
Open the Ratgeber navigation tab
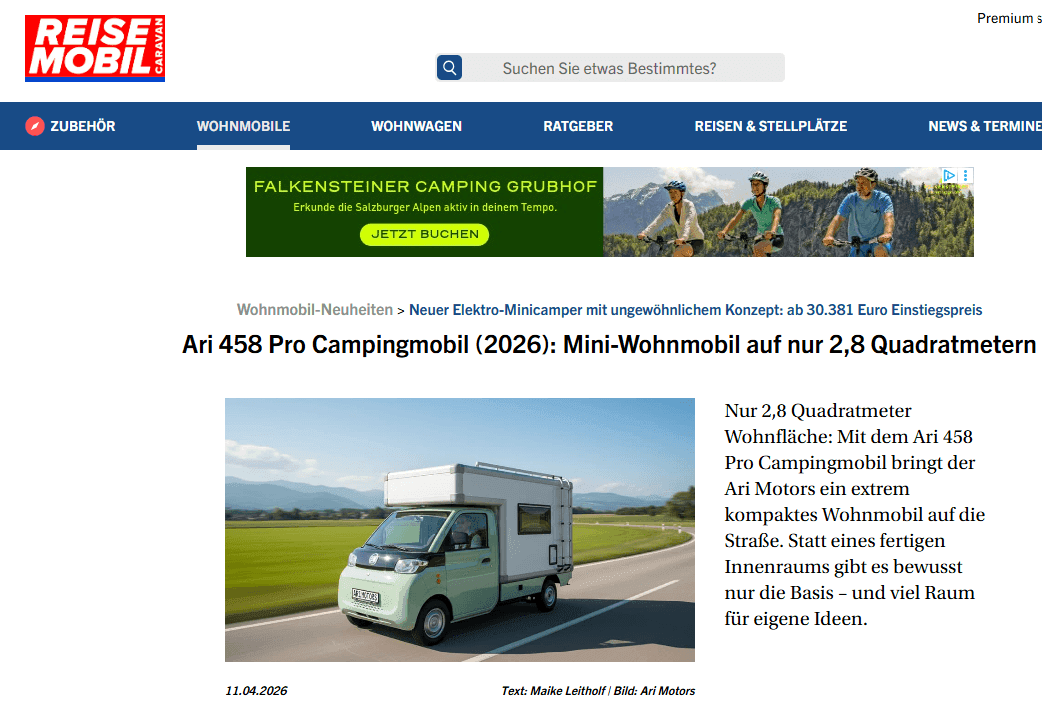[578, 126]
